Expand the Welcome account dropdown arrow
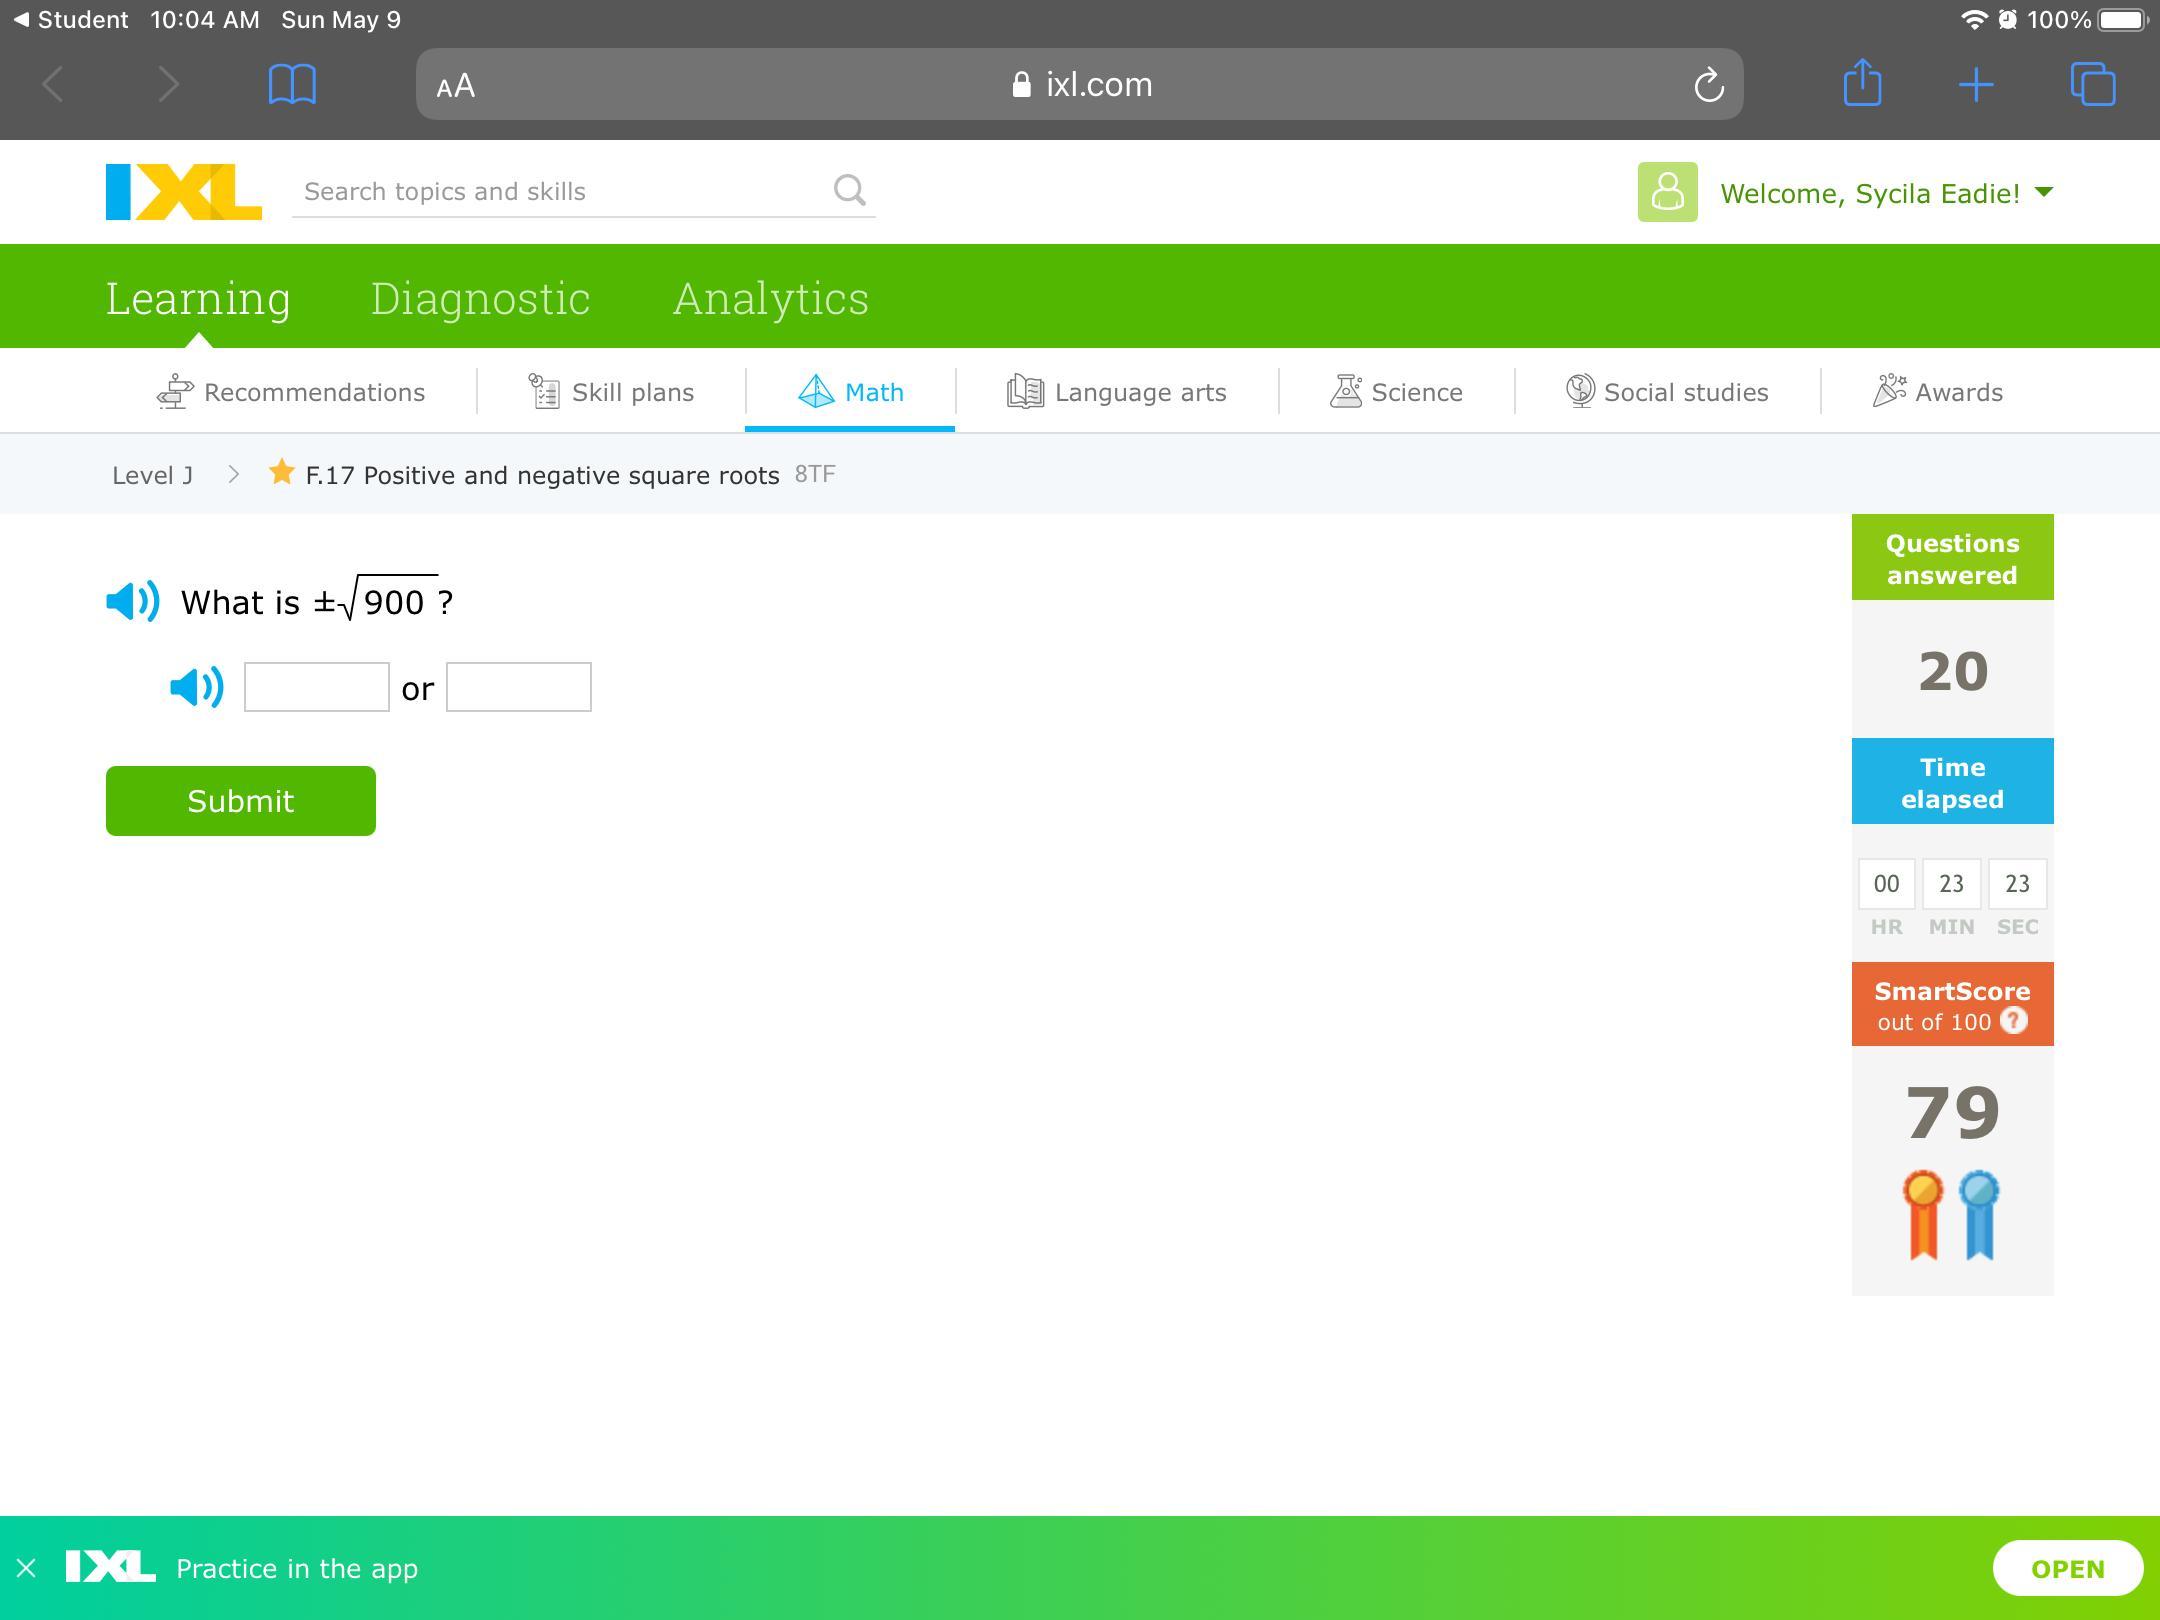2160x1620 pixels. coord(2044,192)
